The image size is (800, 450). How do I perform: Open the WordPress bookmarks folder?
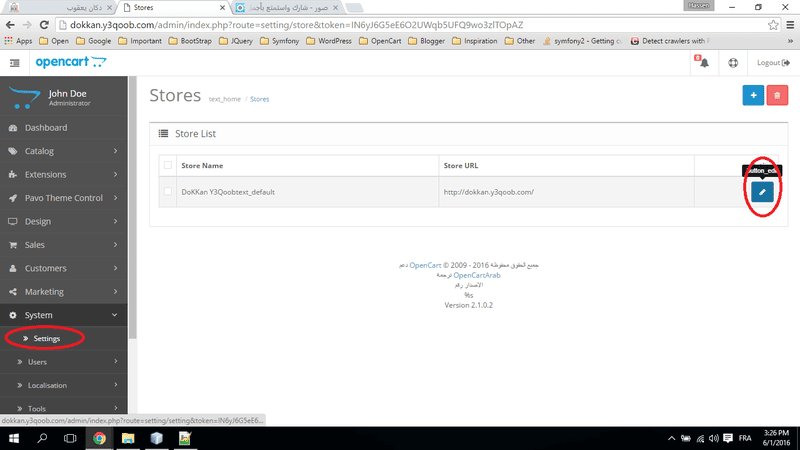[x=329, y=41]
